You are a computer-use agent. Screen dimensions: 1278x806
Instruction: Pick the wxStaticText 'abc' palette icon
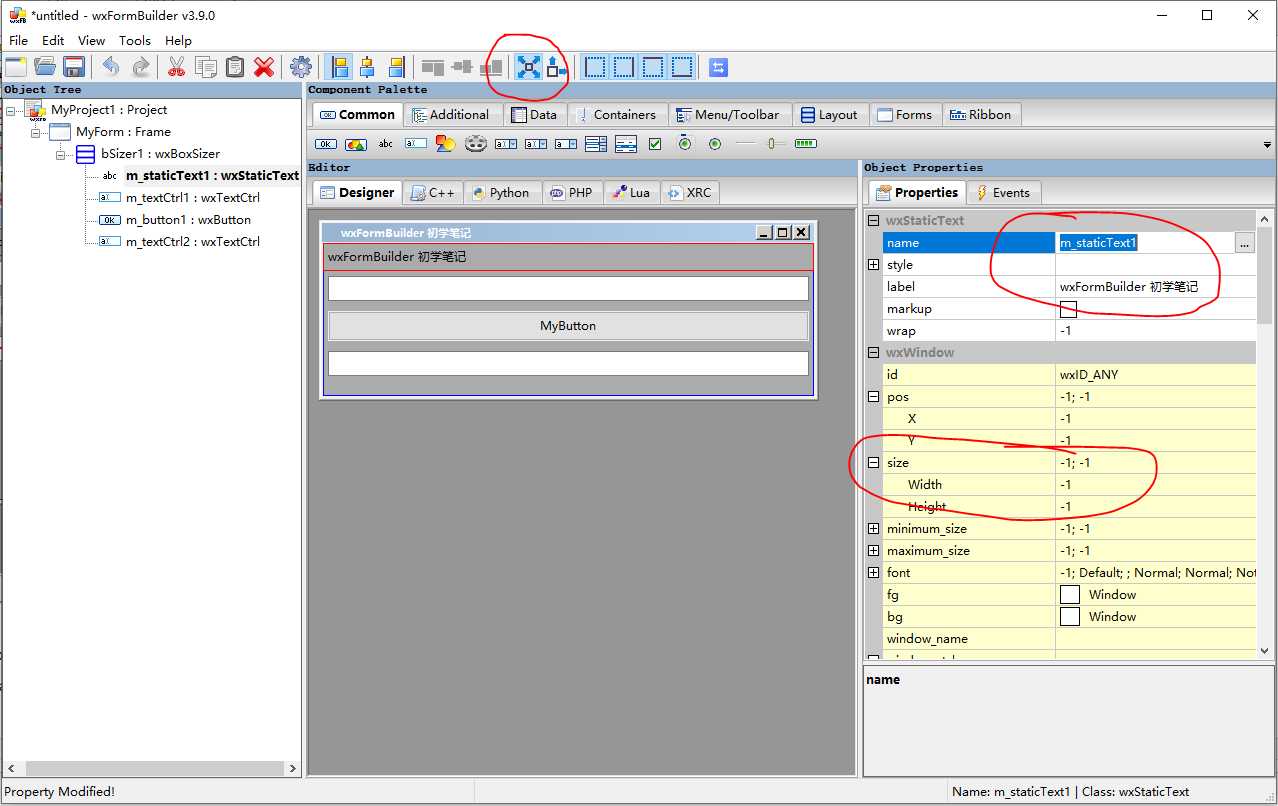click(385, 144)
